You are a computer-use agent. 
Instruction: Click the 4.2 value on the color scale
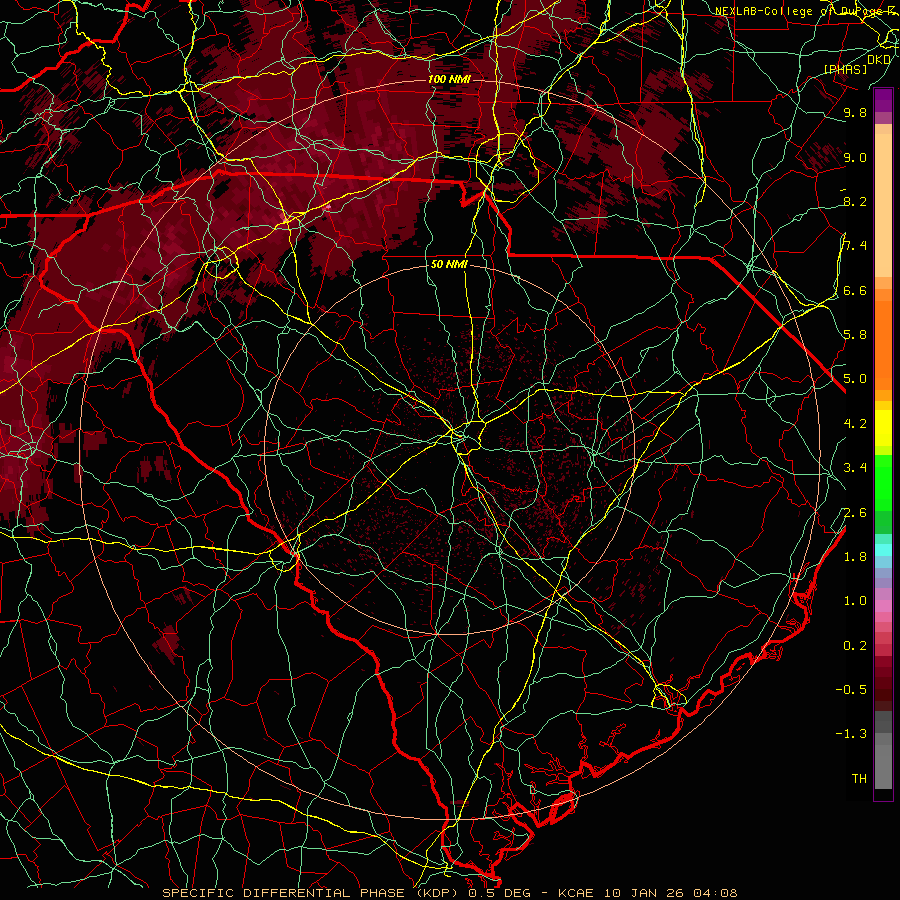coord(855,424)
